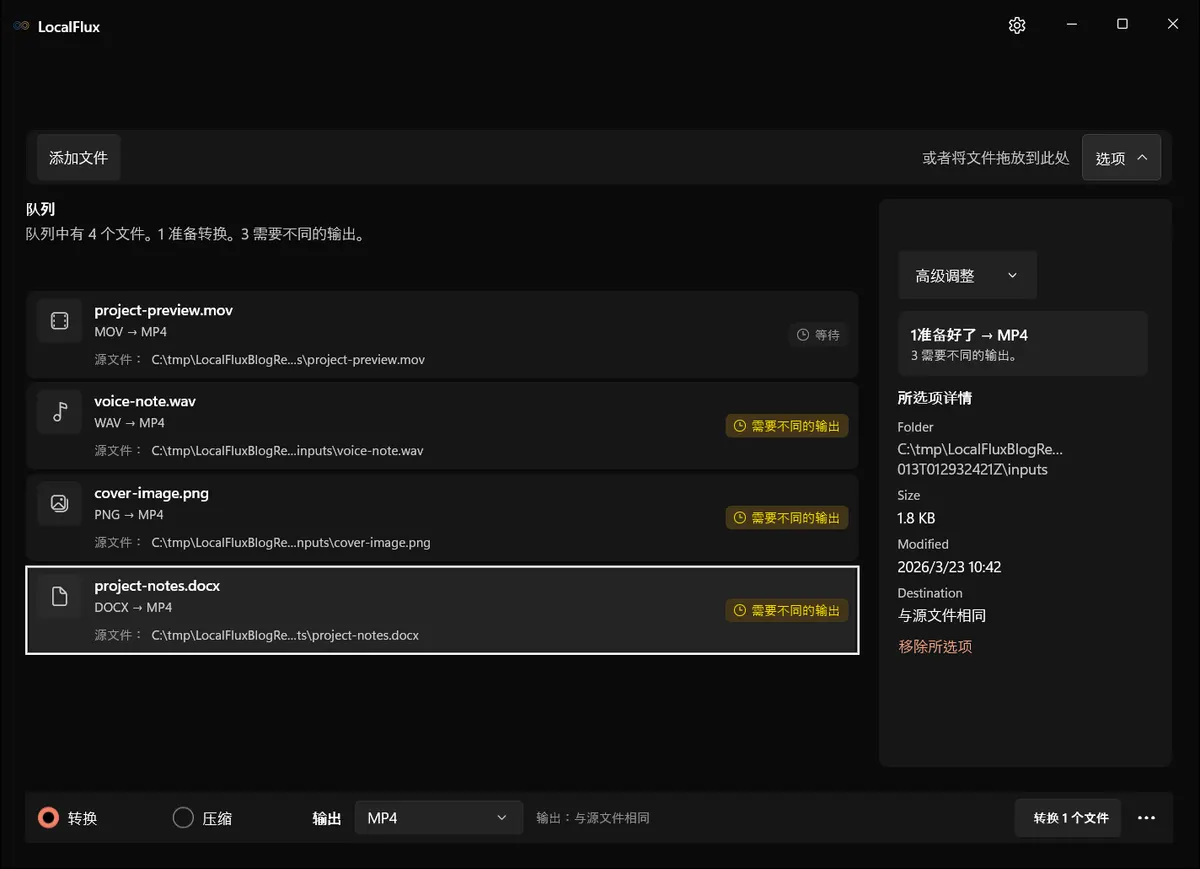1200x869 pixels.
Task: Click the LocalFlux logo icon
Action: [21, 27]
